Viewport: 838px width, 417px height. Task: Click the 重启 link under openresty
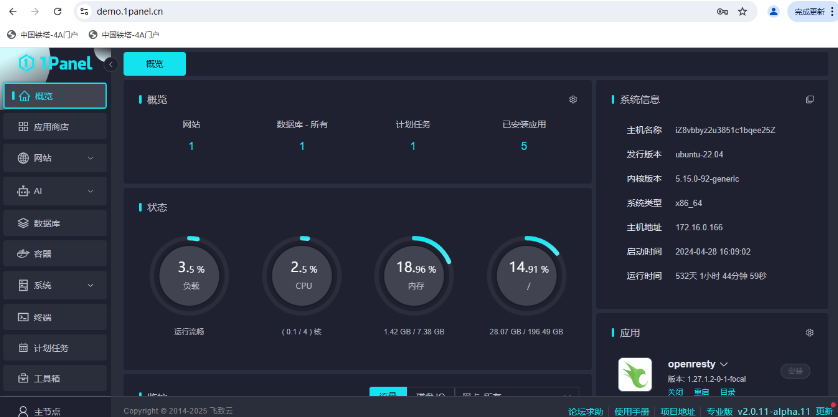701,392
